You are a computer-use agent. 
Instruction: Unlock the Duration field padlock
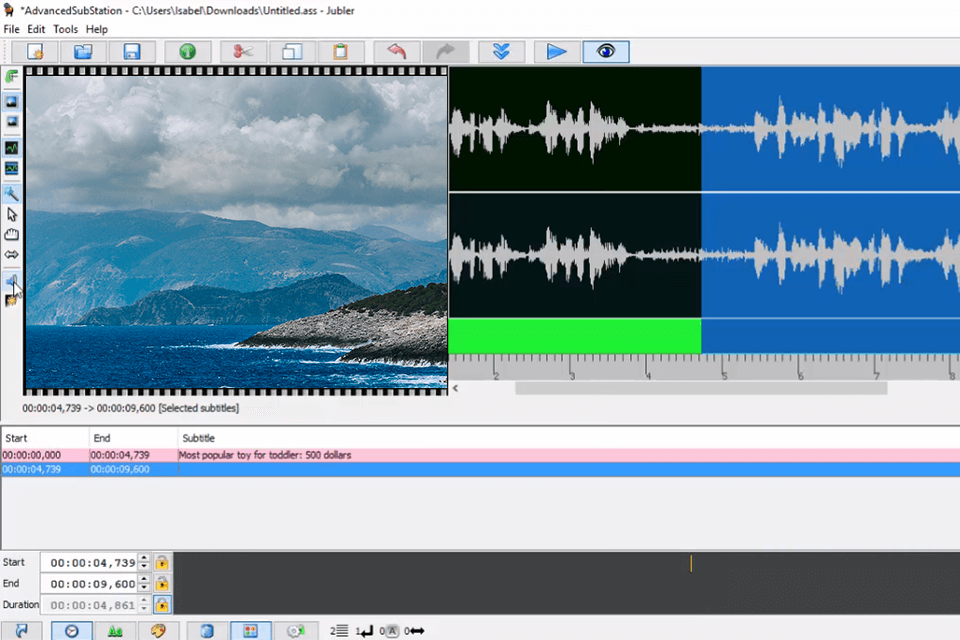(x=162, y=604)
